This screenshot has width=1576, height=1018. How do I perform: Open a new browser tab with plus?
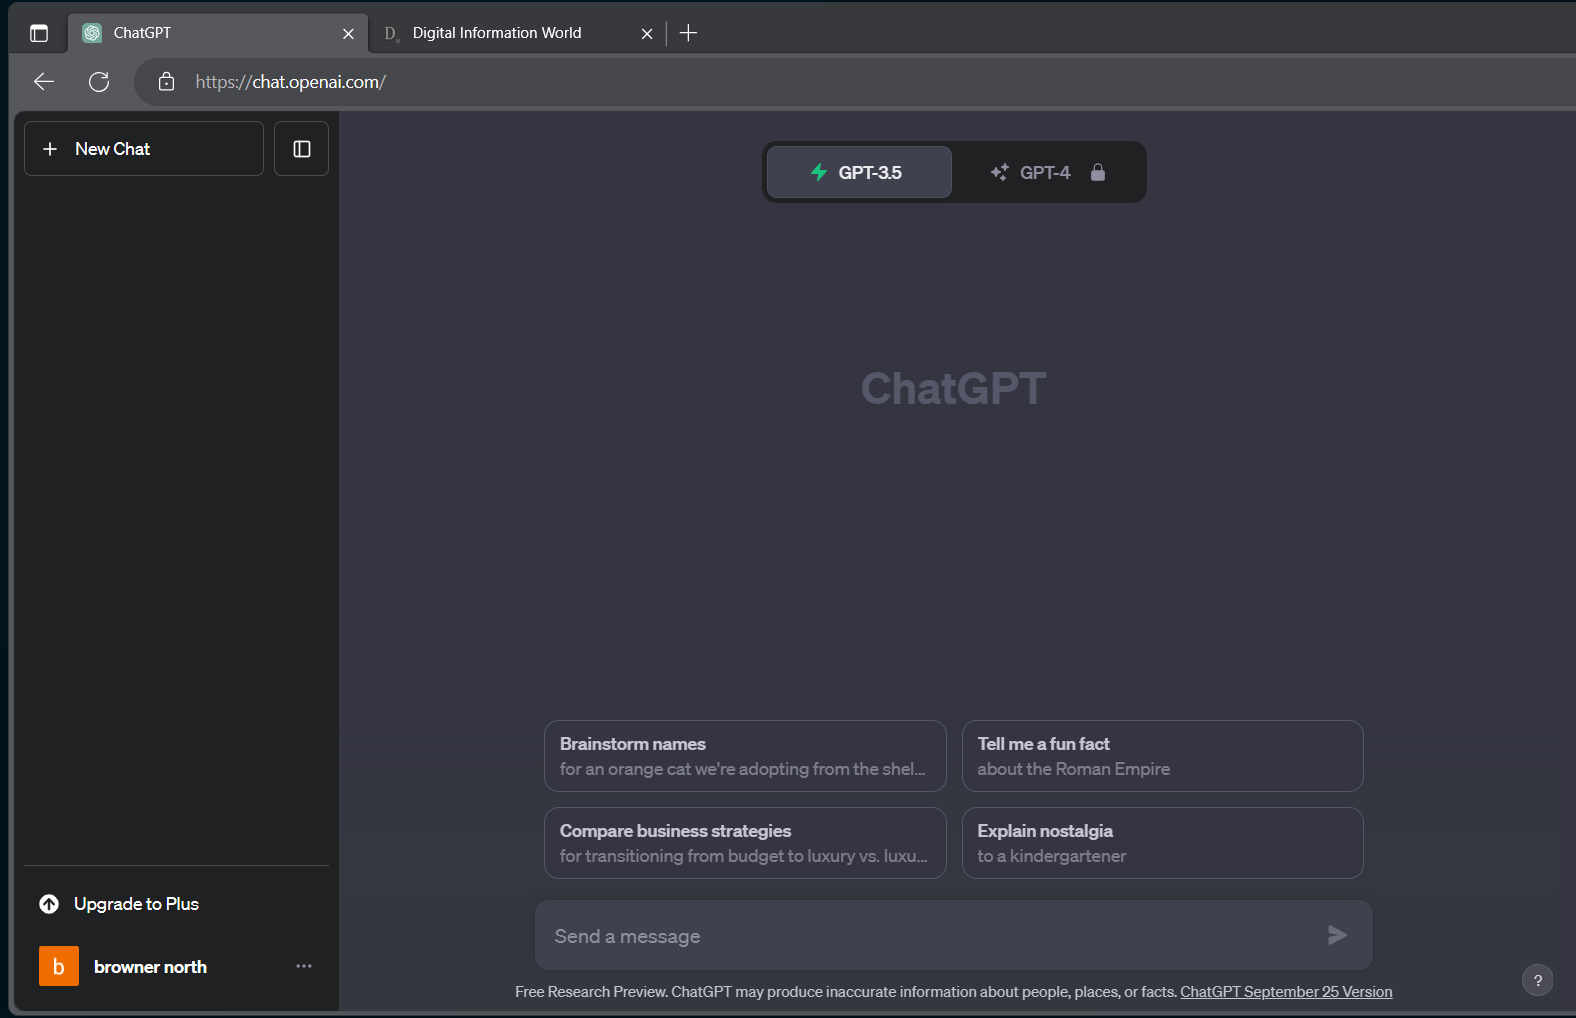point(688,33)
